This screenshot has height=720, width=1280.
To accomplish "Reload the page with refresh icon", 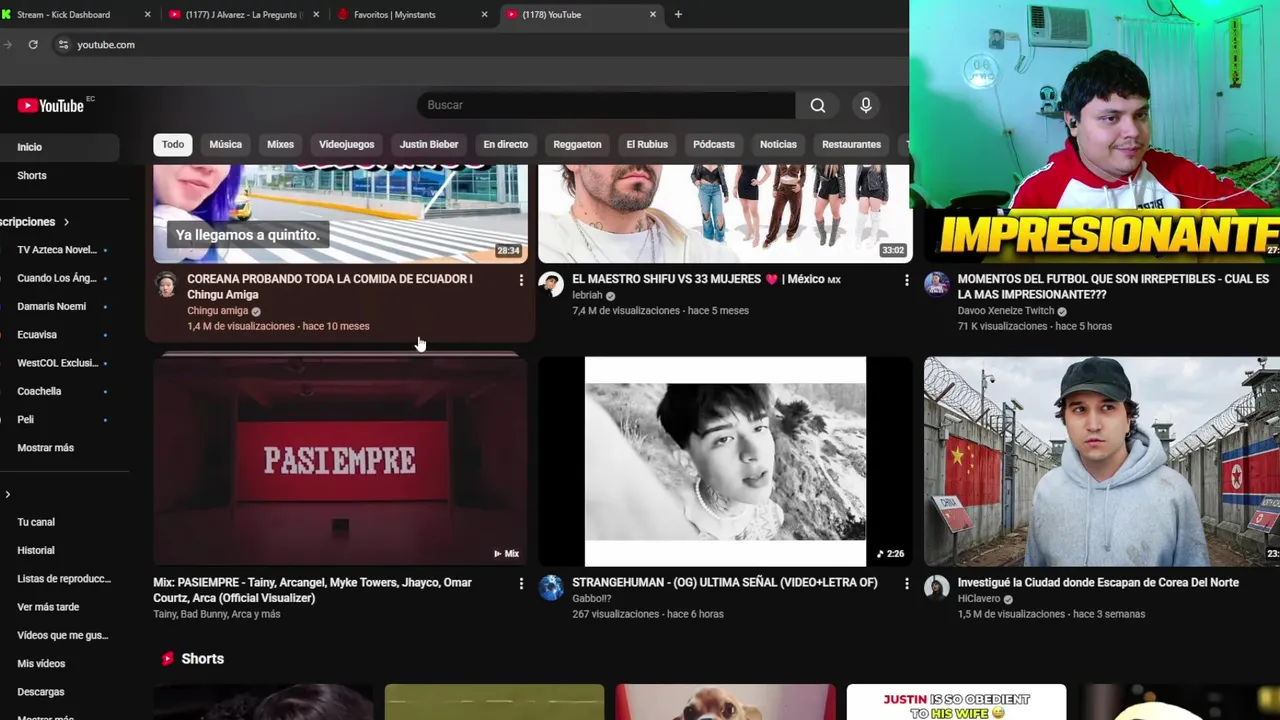I will 33,44.
